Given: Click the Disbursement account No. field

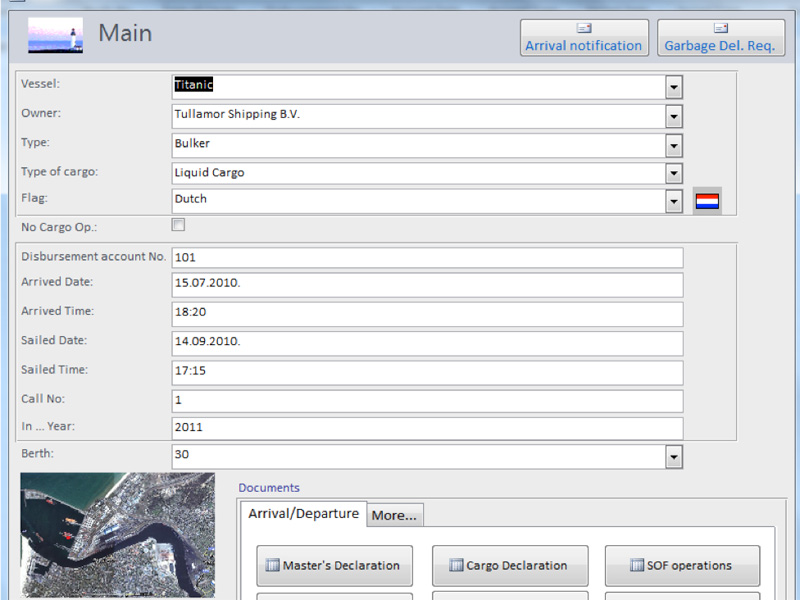Looking at the screenshot, I should tap(427, 258).
